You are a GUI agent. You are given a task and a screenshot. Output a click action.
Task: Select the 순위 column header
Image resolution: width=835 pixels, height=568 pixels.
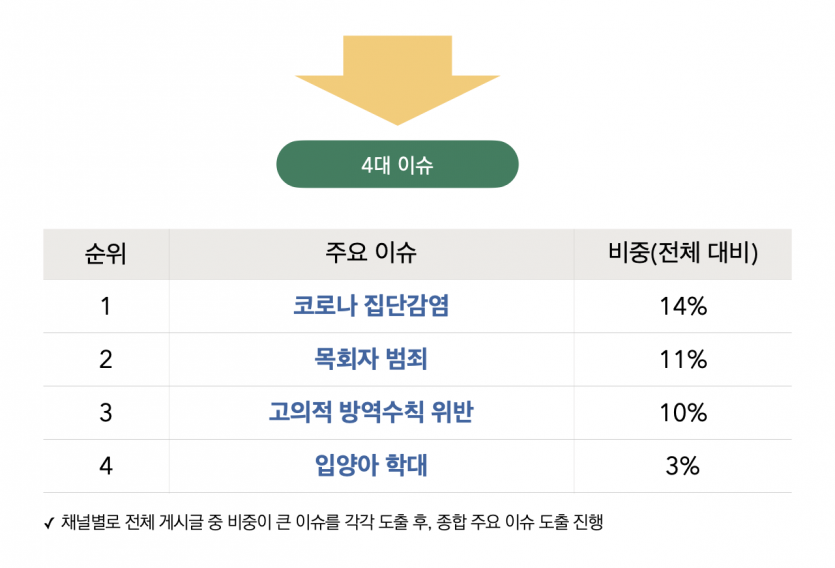(x=106, y=254)
